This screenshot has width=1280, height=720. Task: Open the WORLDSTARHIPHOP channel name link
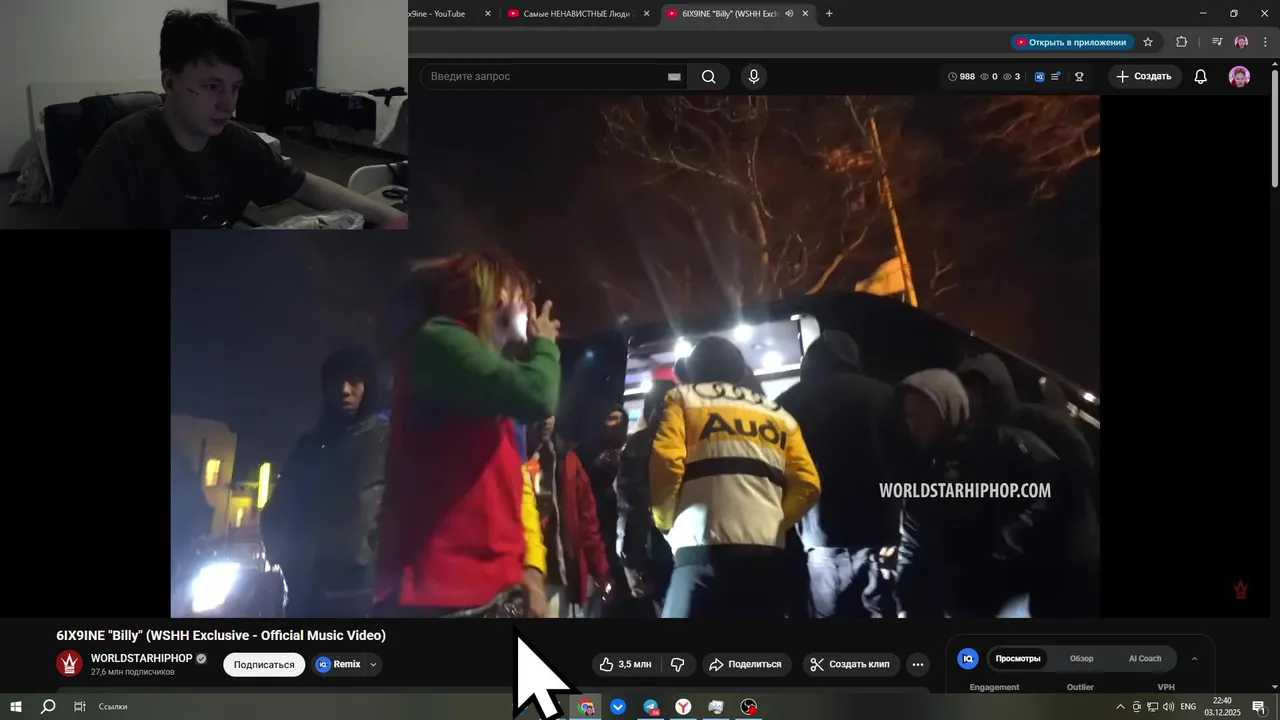141,658
